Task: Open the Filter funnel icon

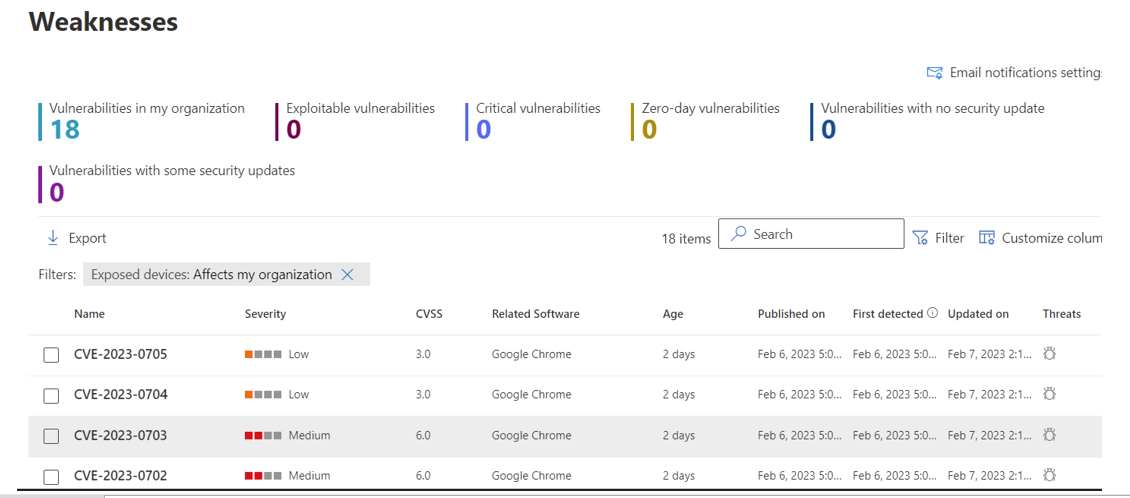Action: coord(920,238)
